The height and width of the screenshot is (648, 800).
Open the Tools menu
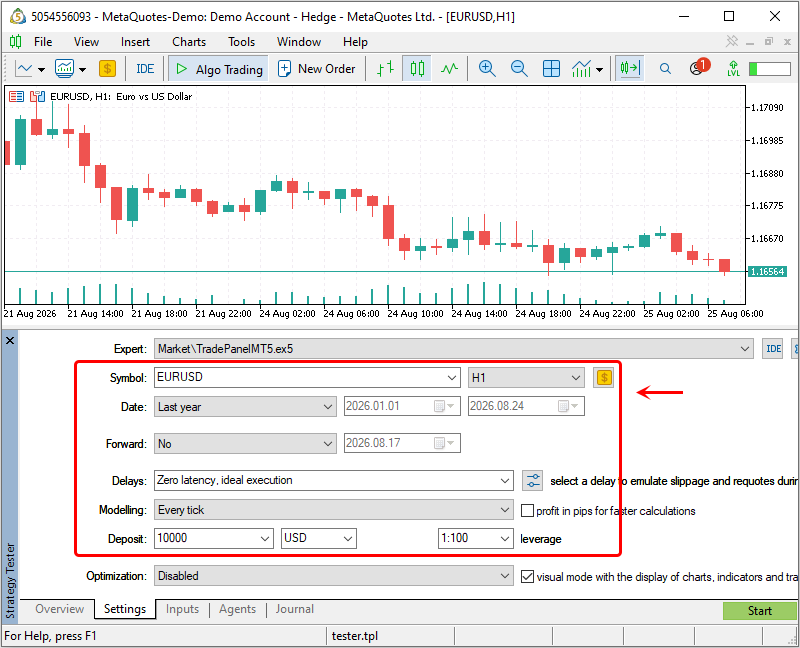(241, 42)
